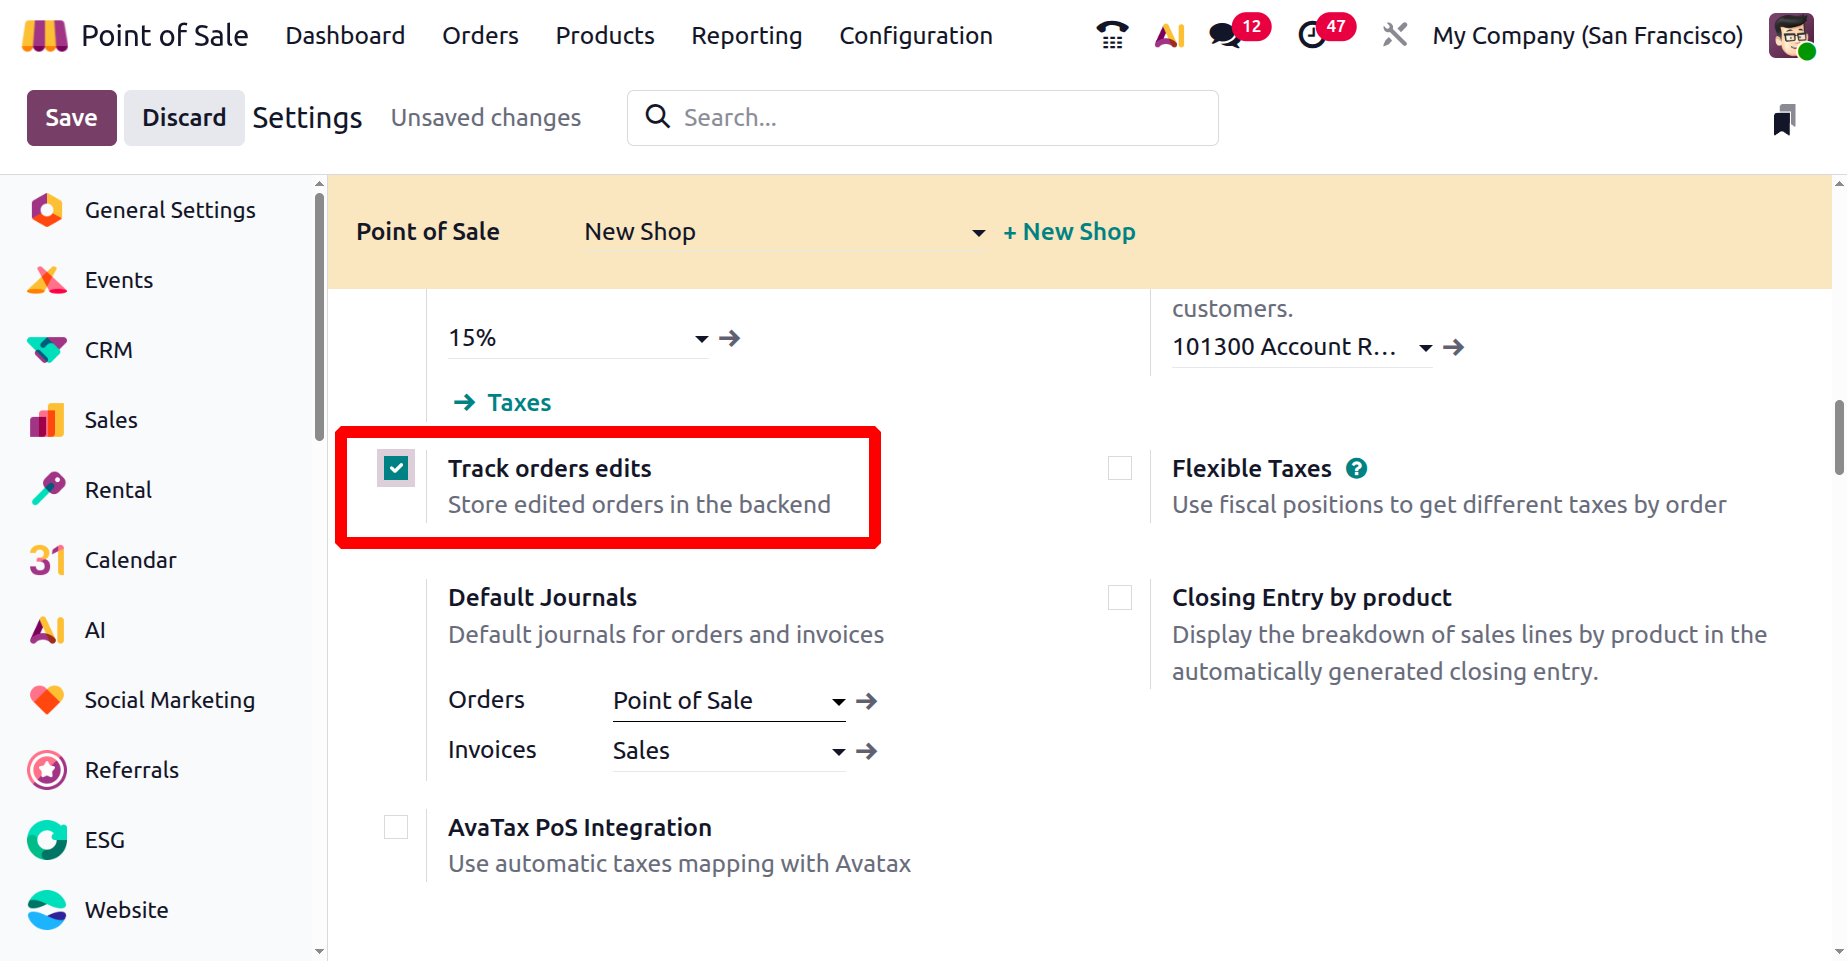Open the CRM settings section
The image size is (1847, 961).
(x=108, y=350)
